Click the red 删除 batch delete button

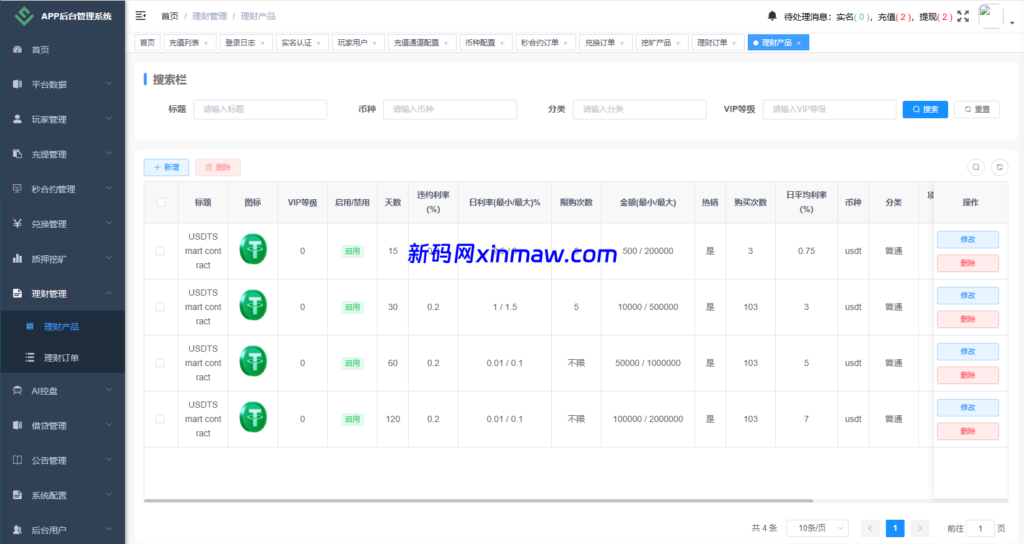click(218, 167)
